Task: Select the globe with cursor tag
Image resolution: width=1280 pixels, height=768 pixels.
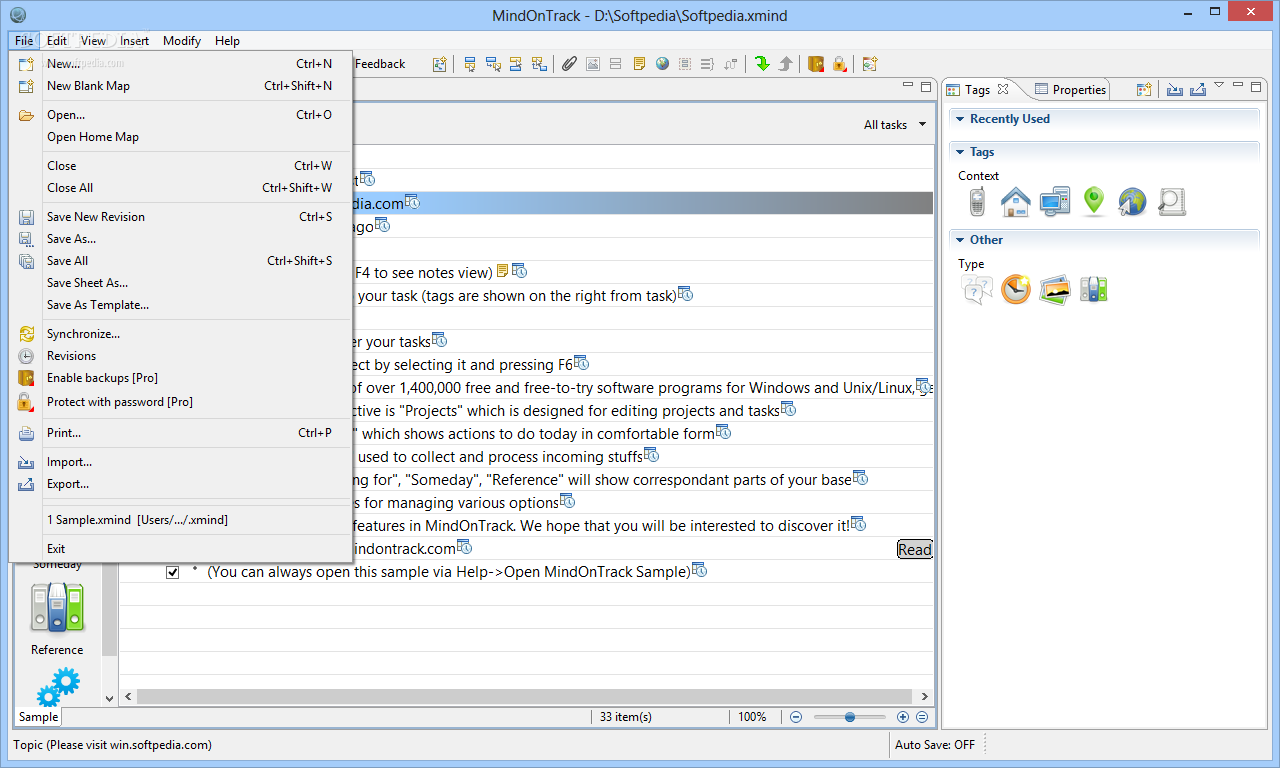Action: pyautogui.click(x=1132, y=202)
